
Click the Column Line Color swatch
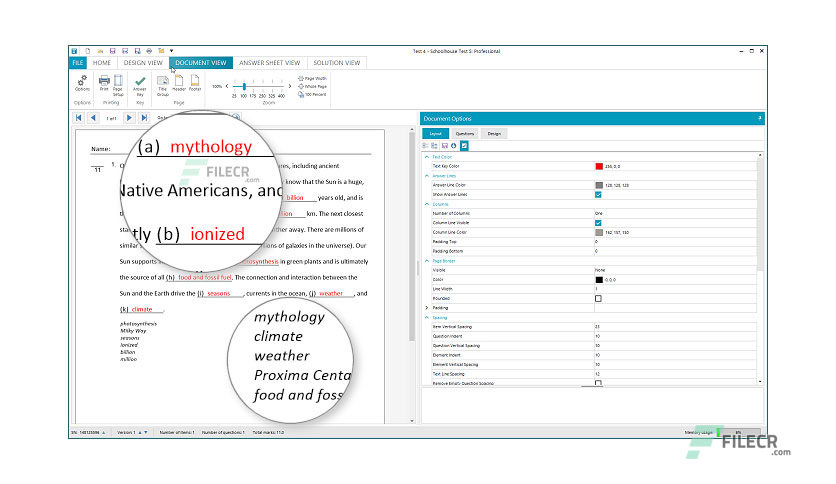599,232
